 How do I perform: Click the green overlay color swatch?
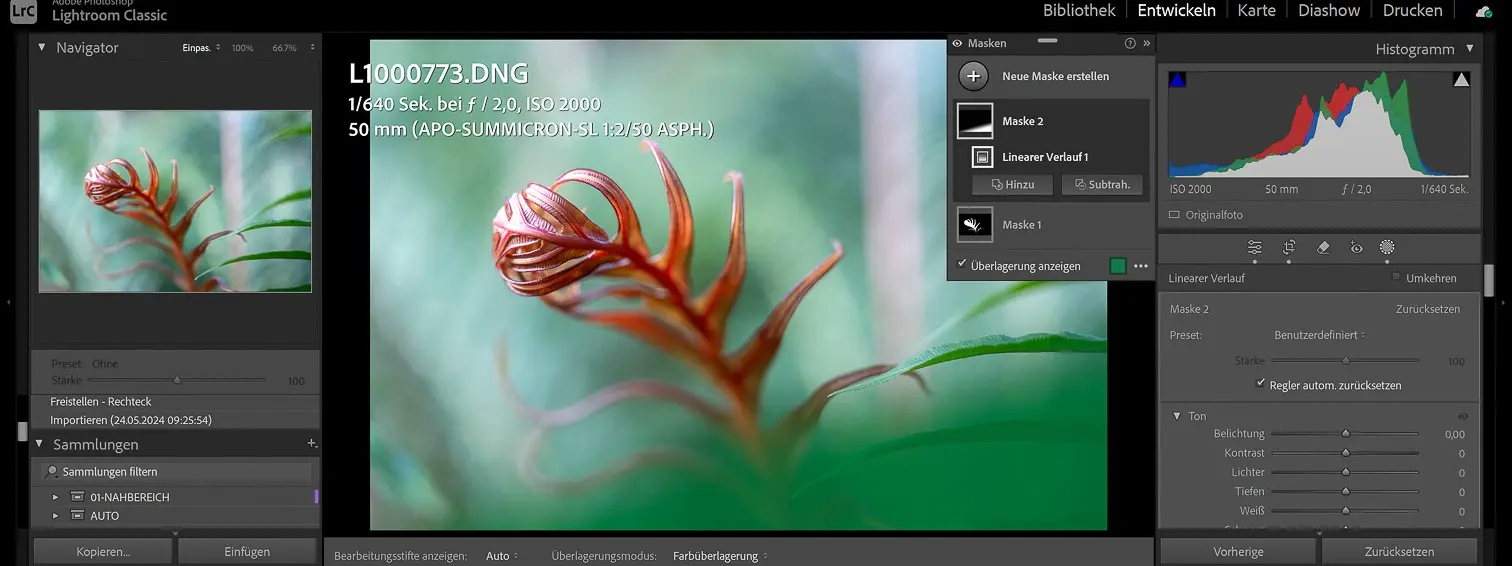click(x=1117, y=266)
